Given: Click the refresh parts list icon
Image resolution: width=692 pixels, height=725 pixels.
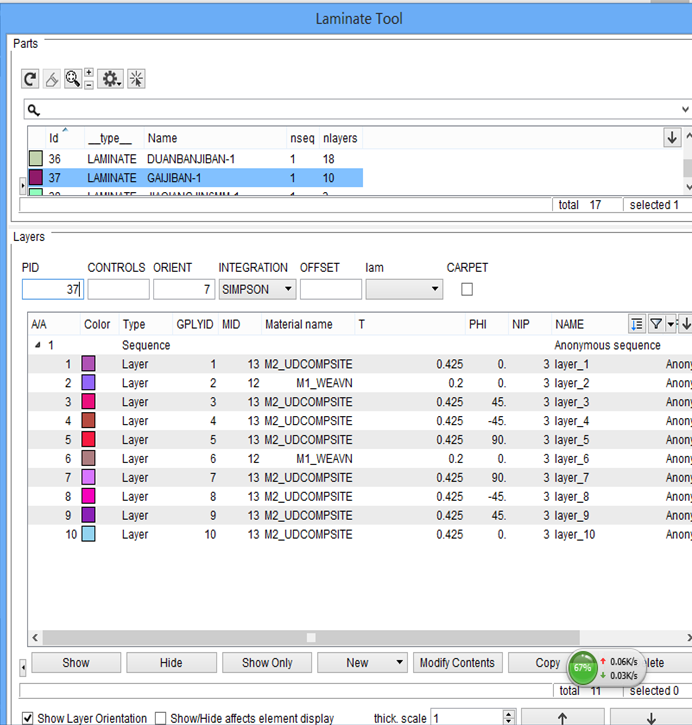Looking at the screenshot, I should [x=30, y=79].
